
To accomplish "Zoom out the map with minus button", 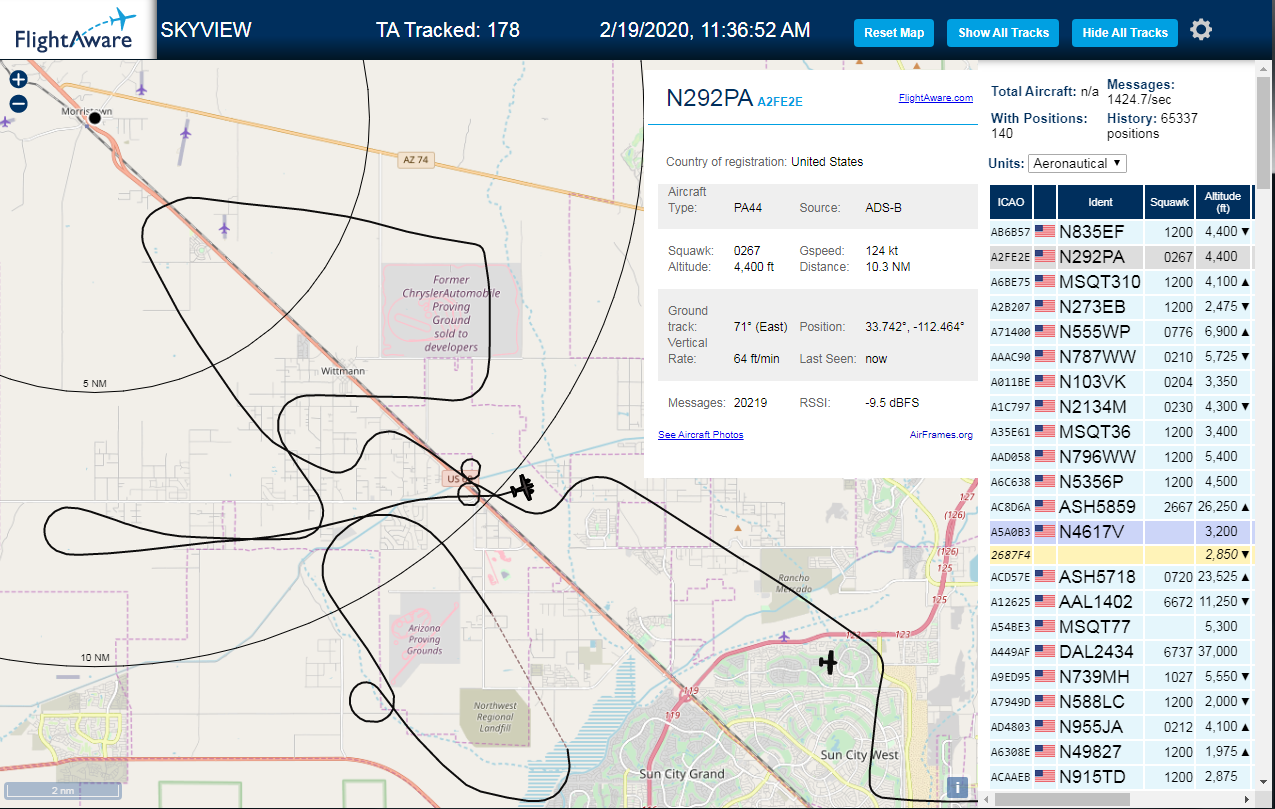I will click(18, 103).
